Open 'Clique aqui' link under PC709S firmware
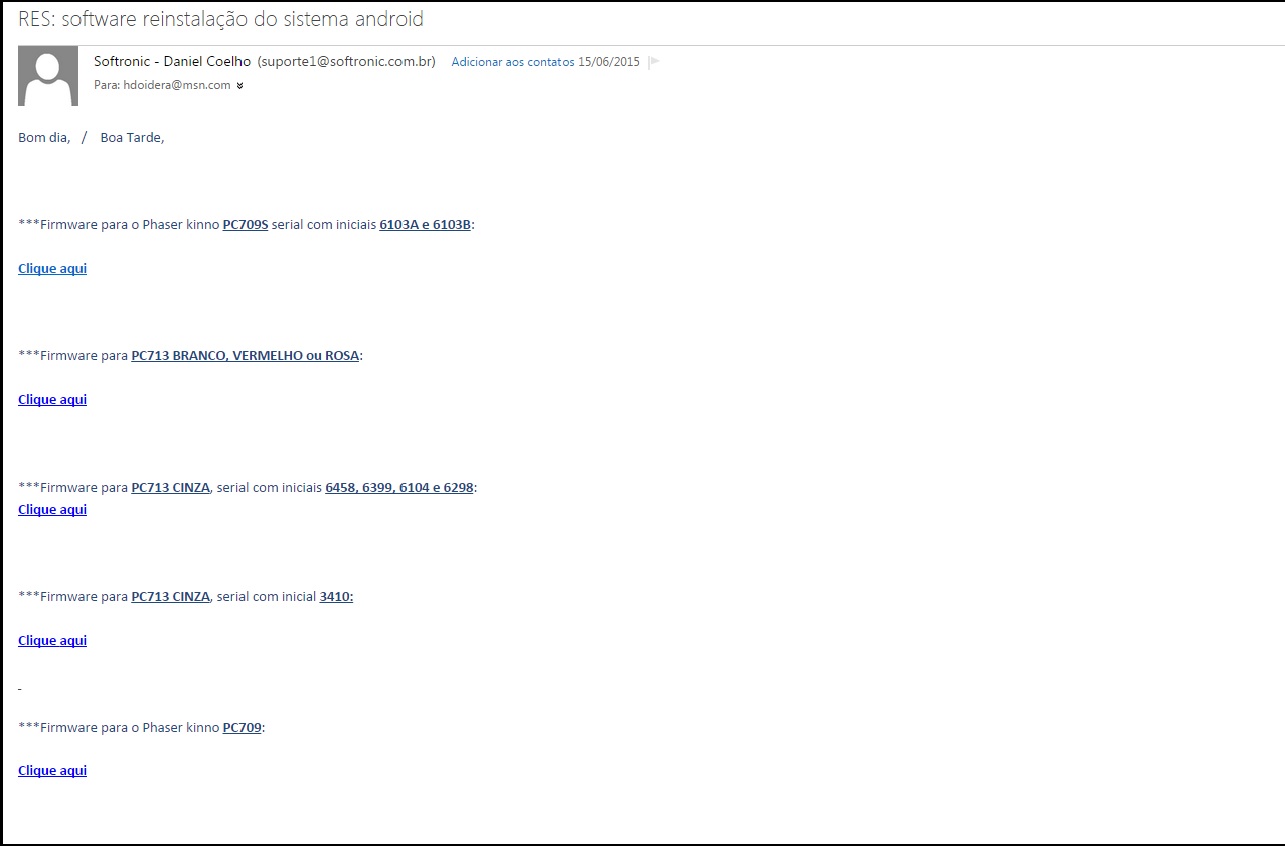The width and height of the screenshot is (1285, 846). (52, 269)
